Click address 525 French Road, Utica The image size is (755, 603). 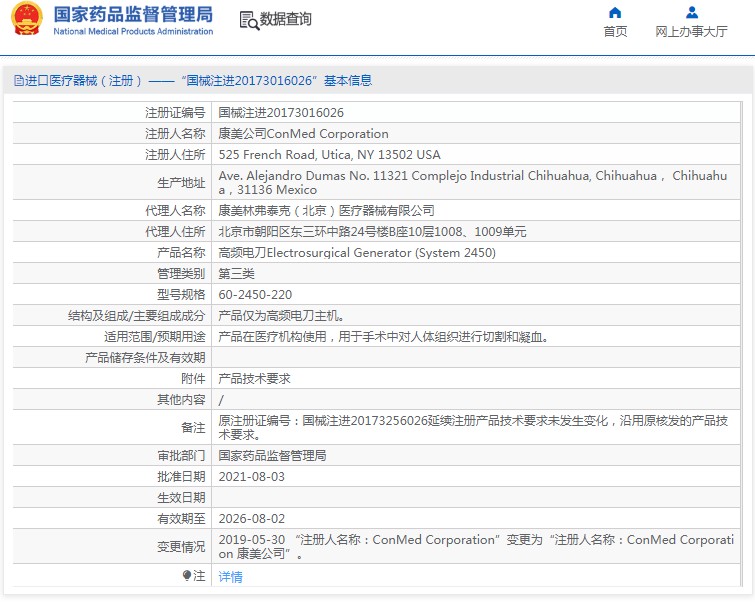329,155
